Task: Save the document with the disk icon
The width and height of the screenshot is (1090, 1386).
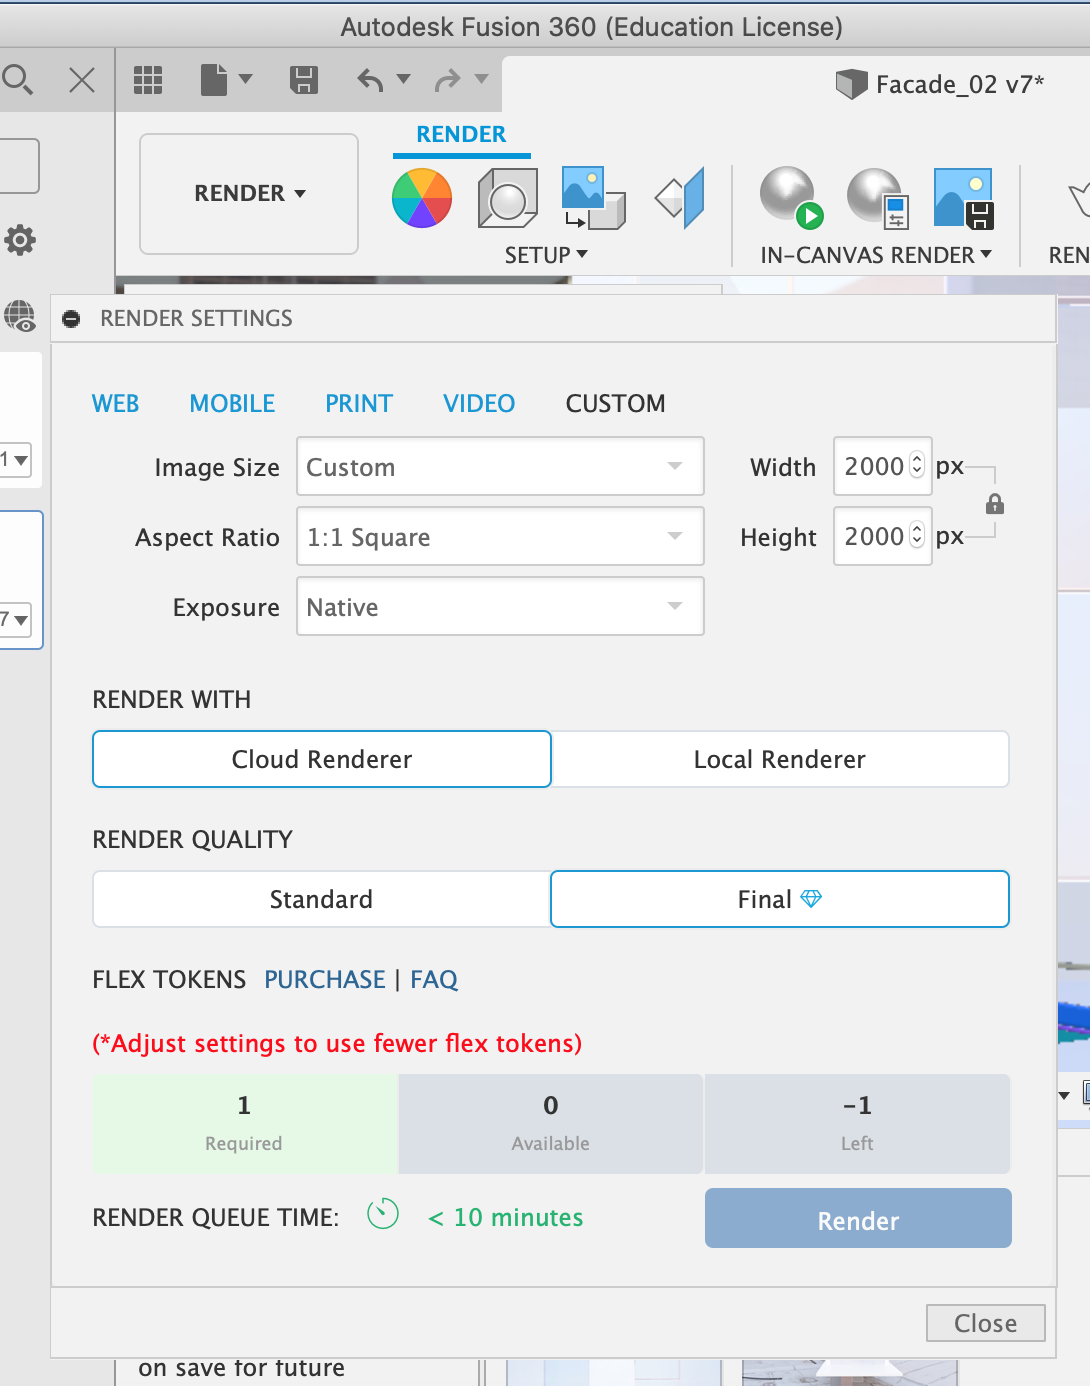Action: pyautogui.click(x=304, y=80)
